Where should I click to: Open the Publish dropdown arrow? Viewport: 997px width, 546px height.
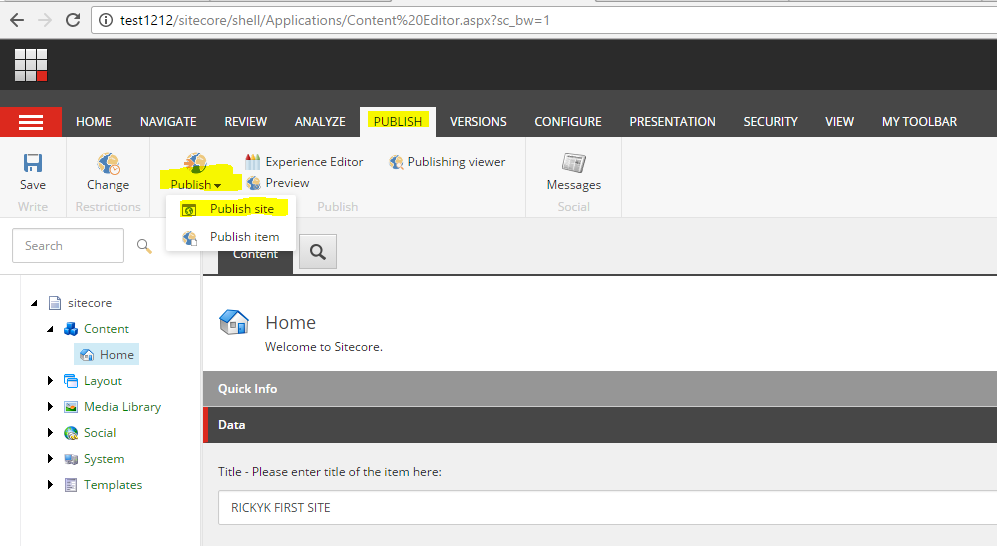(x=217, y=186)
